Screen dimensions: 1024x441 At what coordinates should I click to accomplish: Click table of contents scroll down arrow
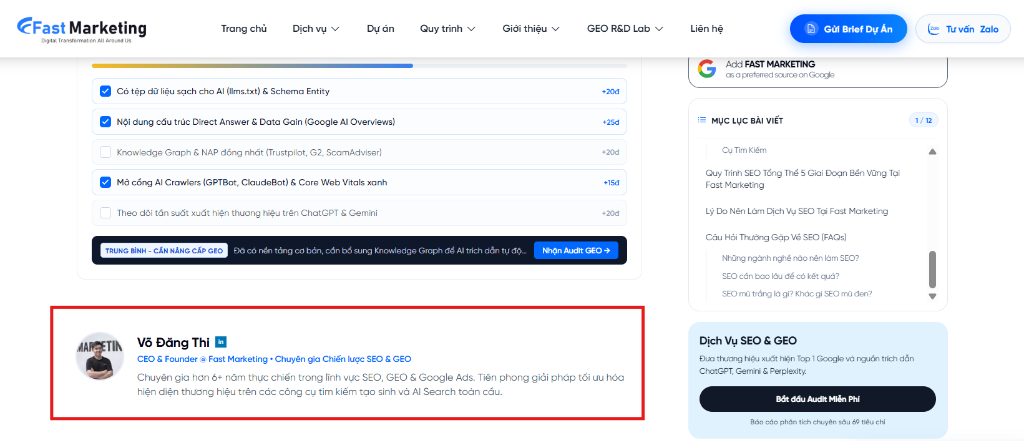tap(933, 297)
